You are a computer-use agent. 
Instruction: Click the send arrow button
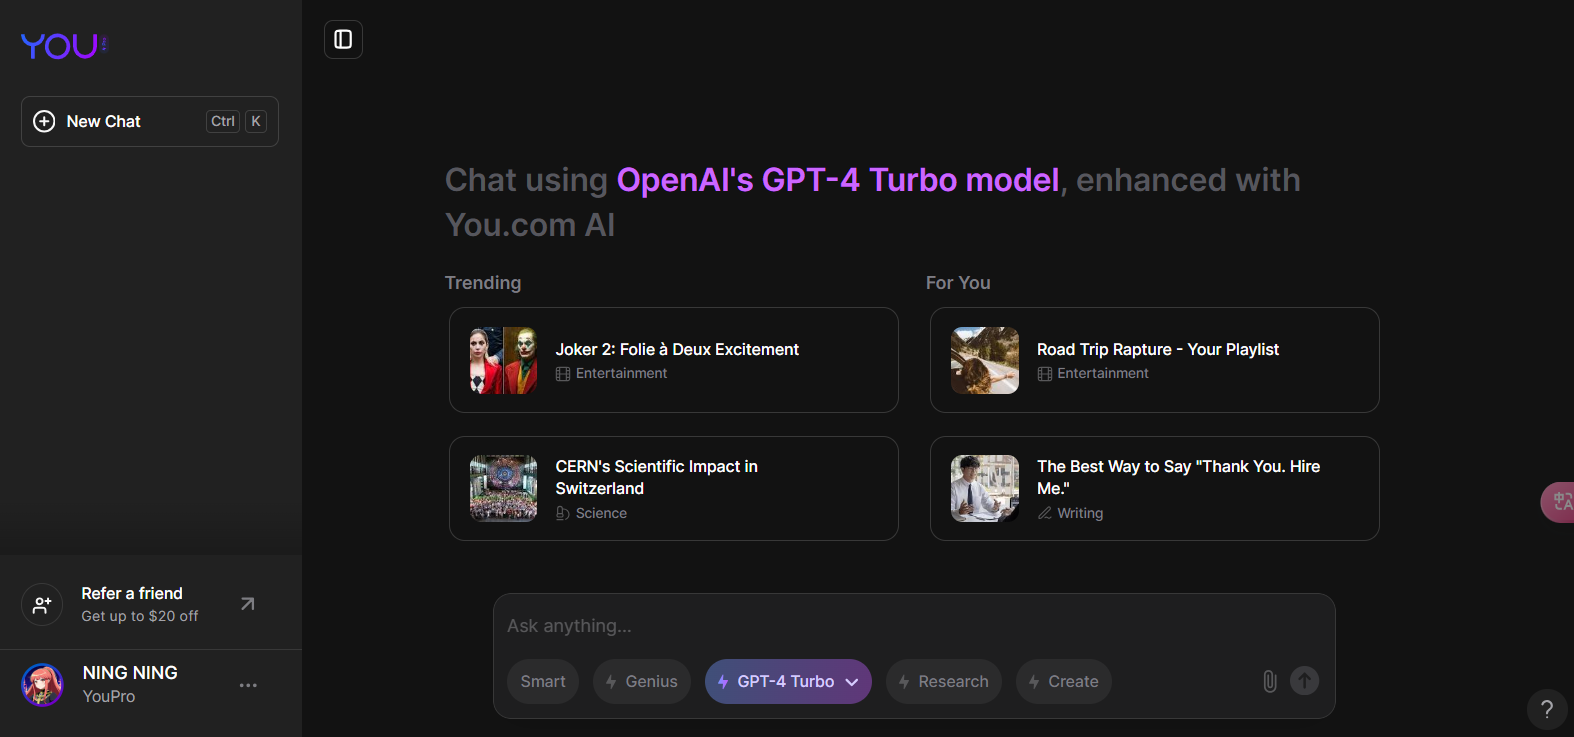(1304, 681)
